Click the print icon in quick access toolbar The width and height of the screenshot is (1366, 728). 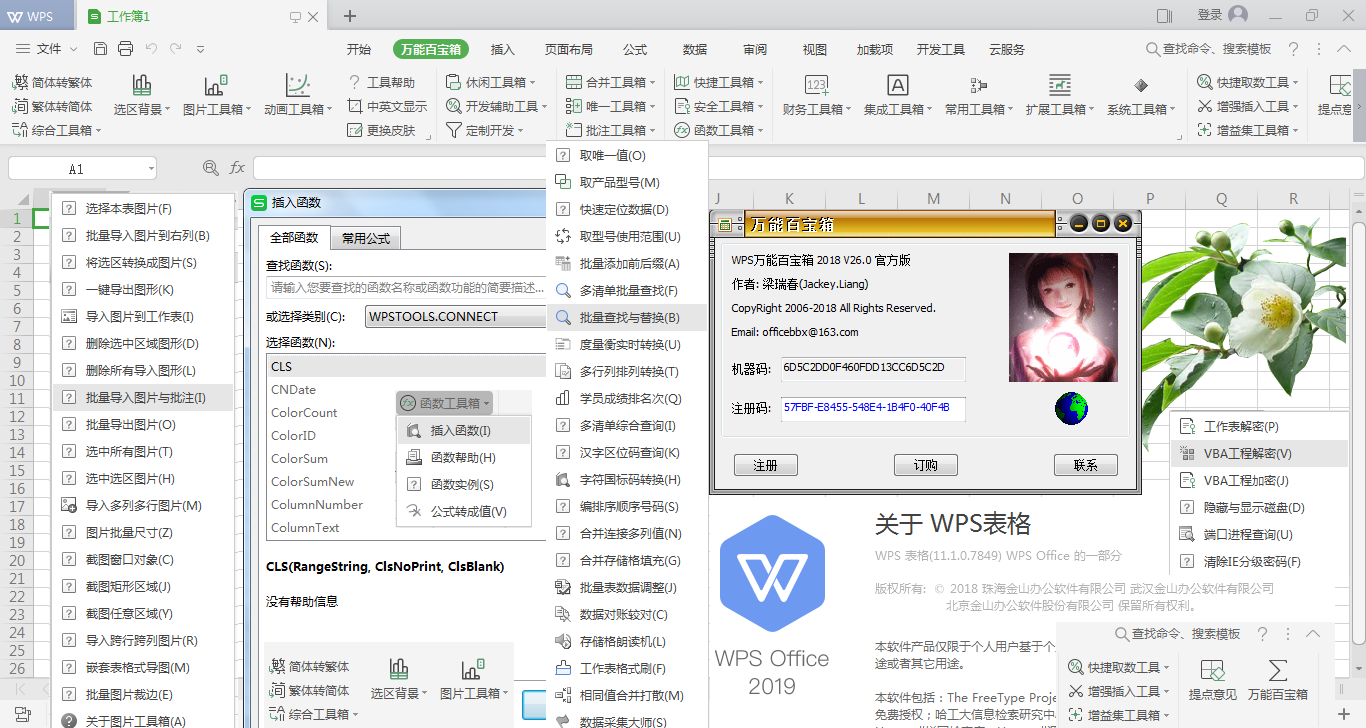pyautogui.click(x=125, y=49)
